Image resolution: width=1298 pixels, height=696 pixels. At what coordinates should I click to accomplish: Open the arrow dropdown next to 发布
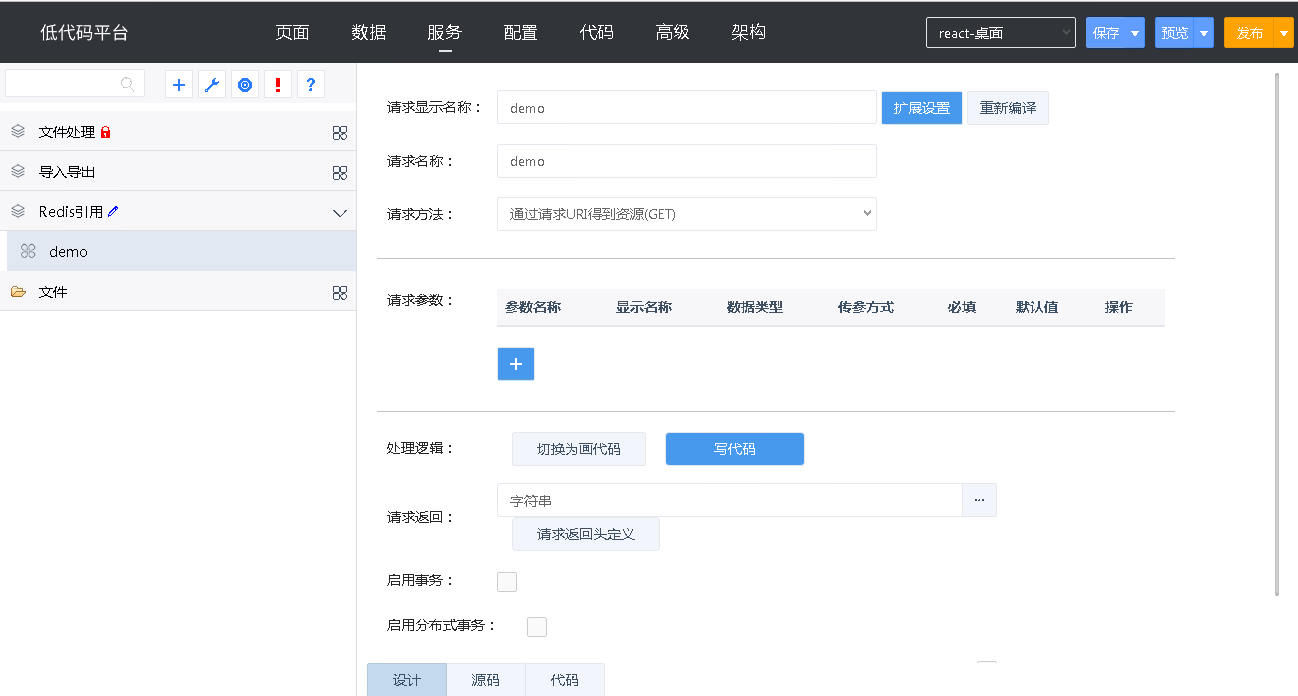click(1285, 33)
